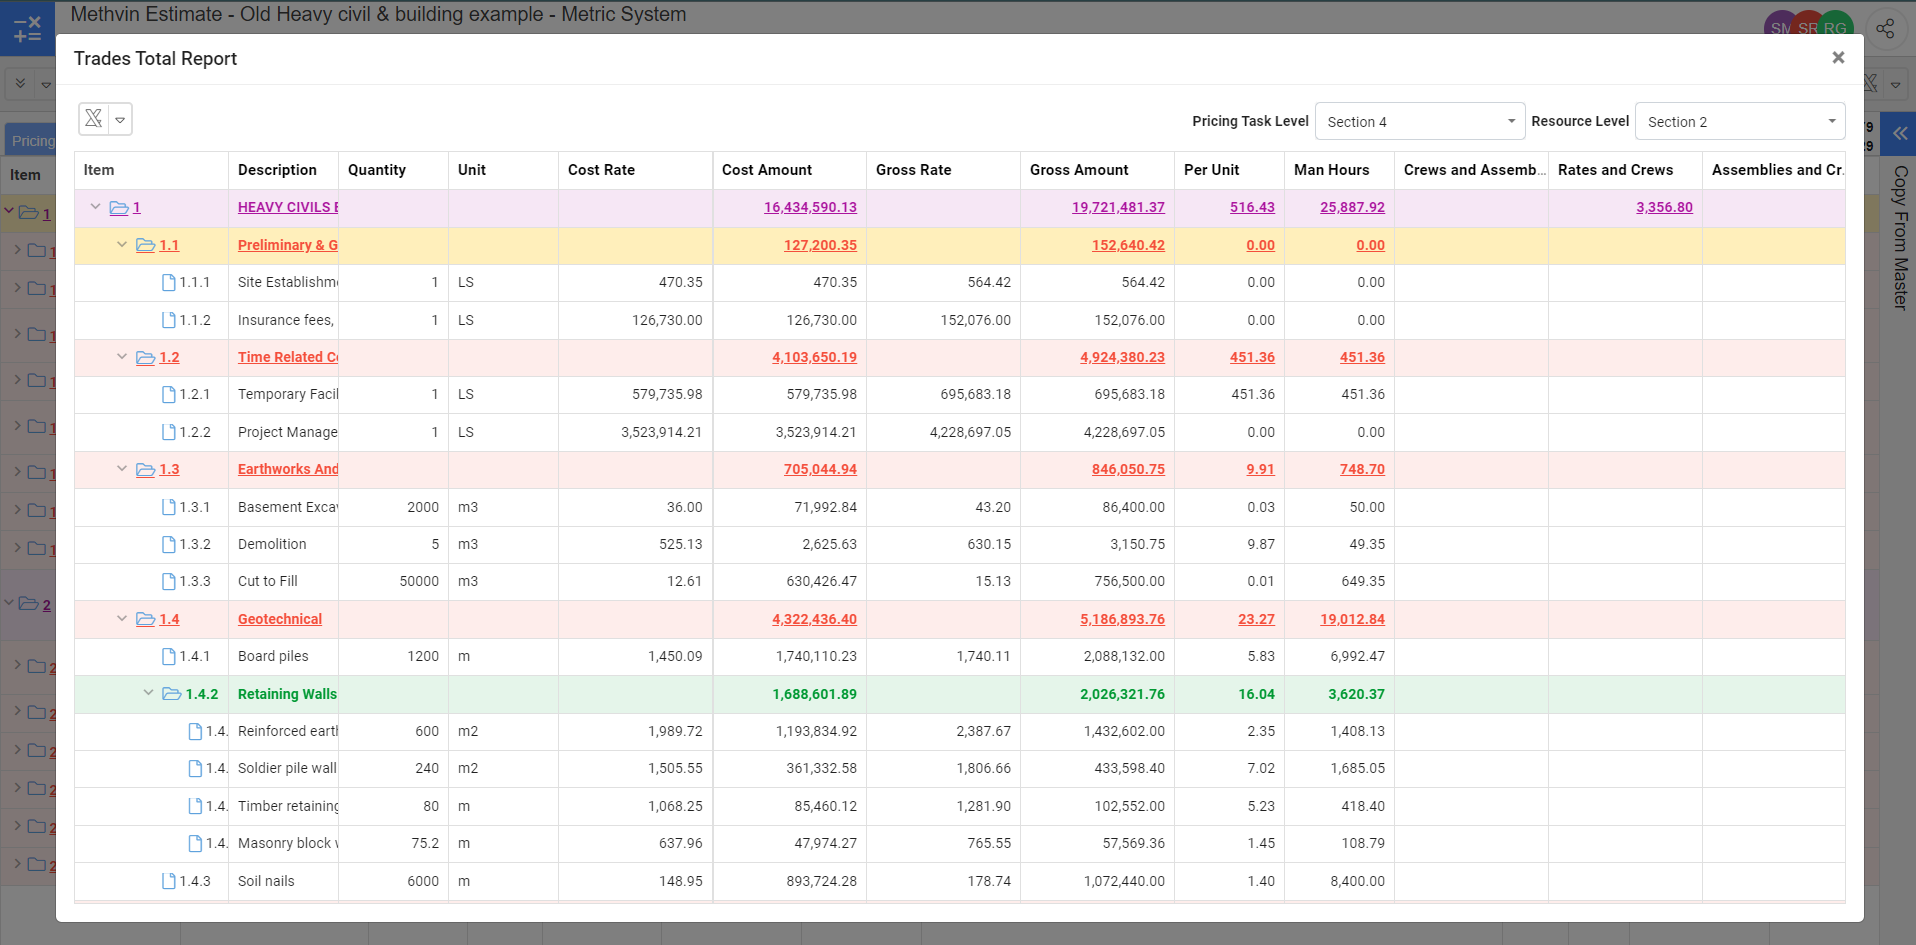This screenshot has height=945, width=1916.
Task: Collapse section 1.1 Preliminary row
Action: (x=122, y=245)
